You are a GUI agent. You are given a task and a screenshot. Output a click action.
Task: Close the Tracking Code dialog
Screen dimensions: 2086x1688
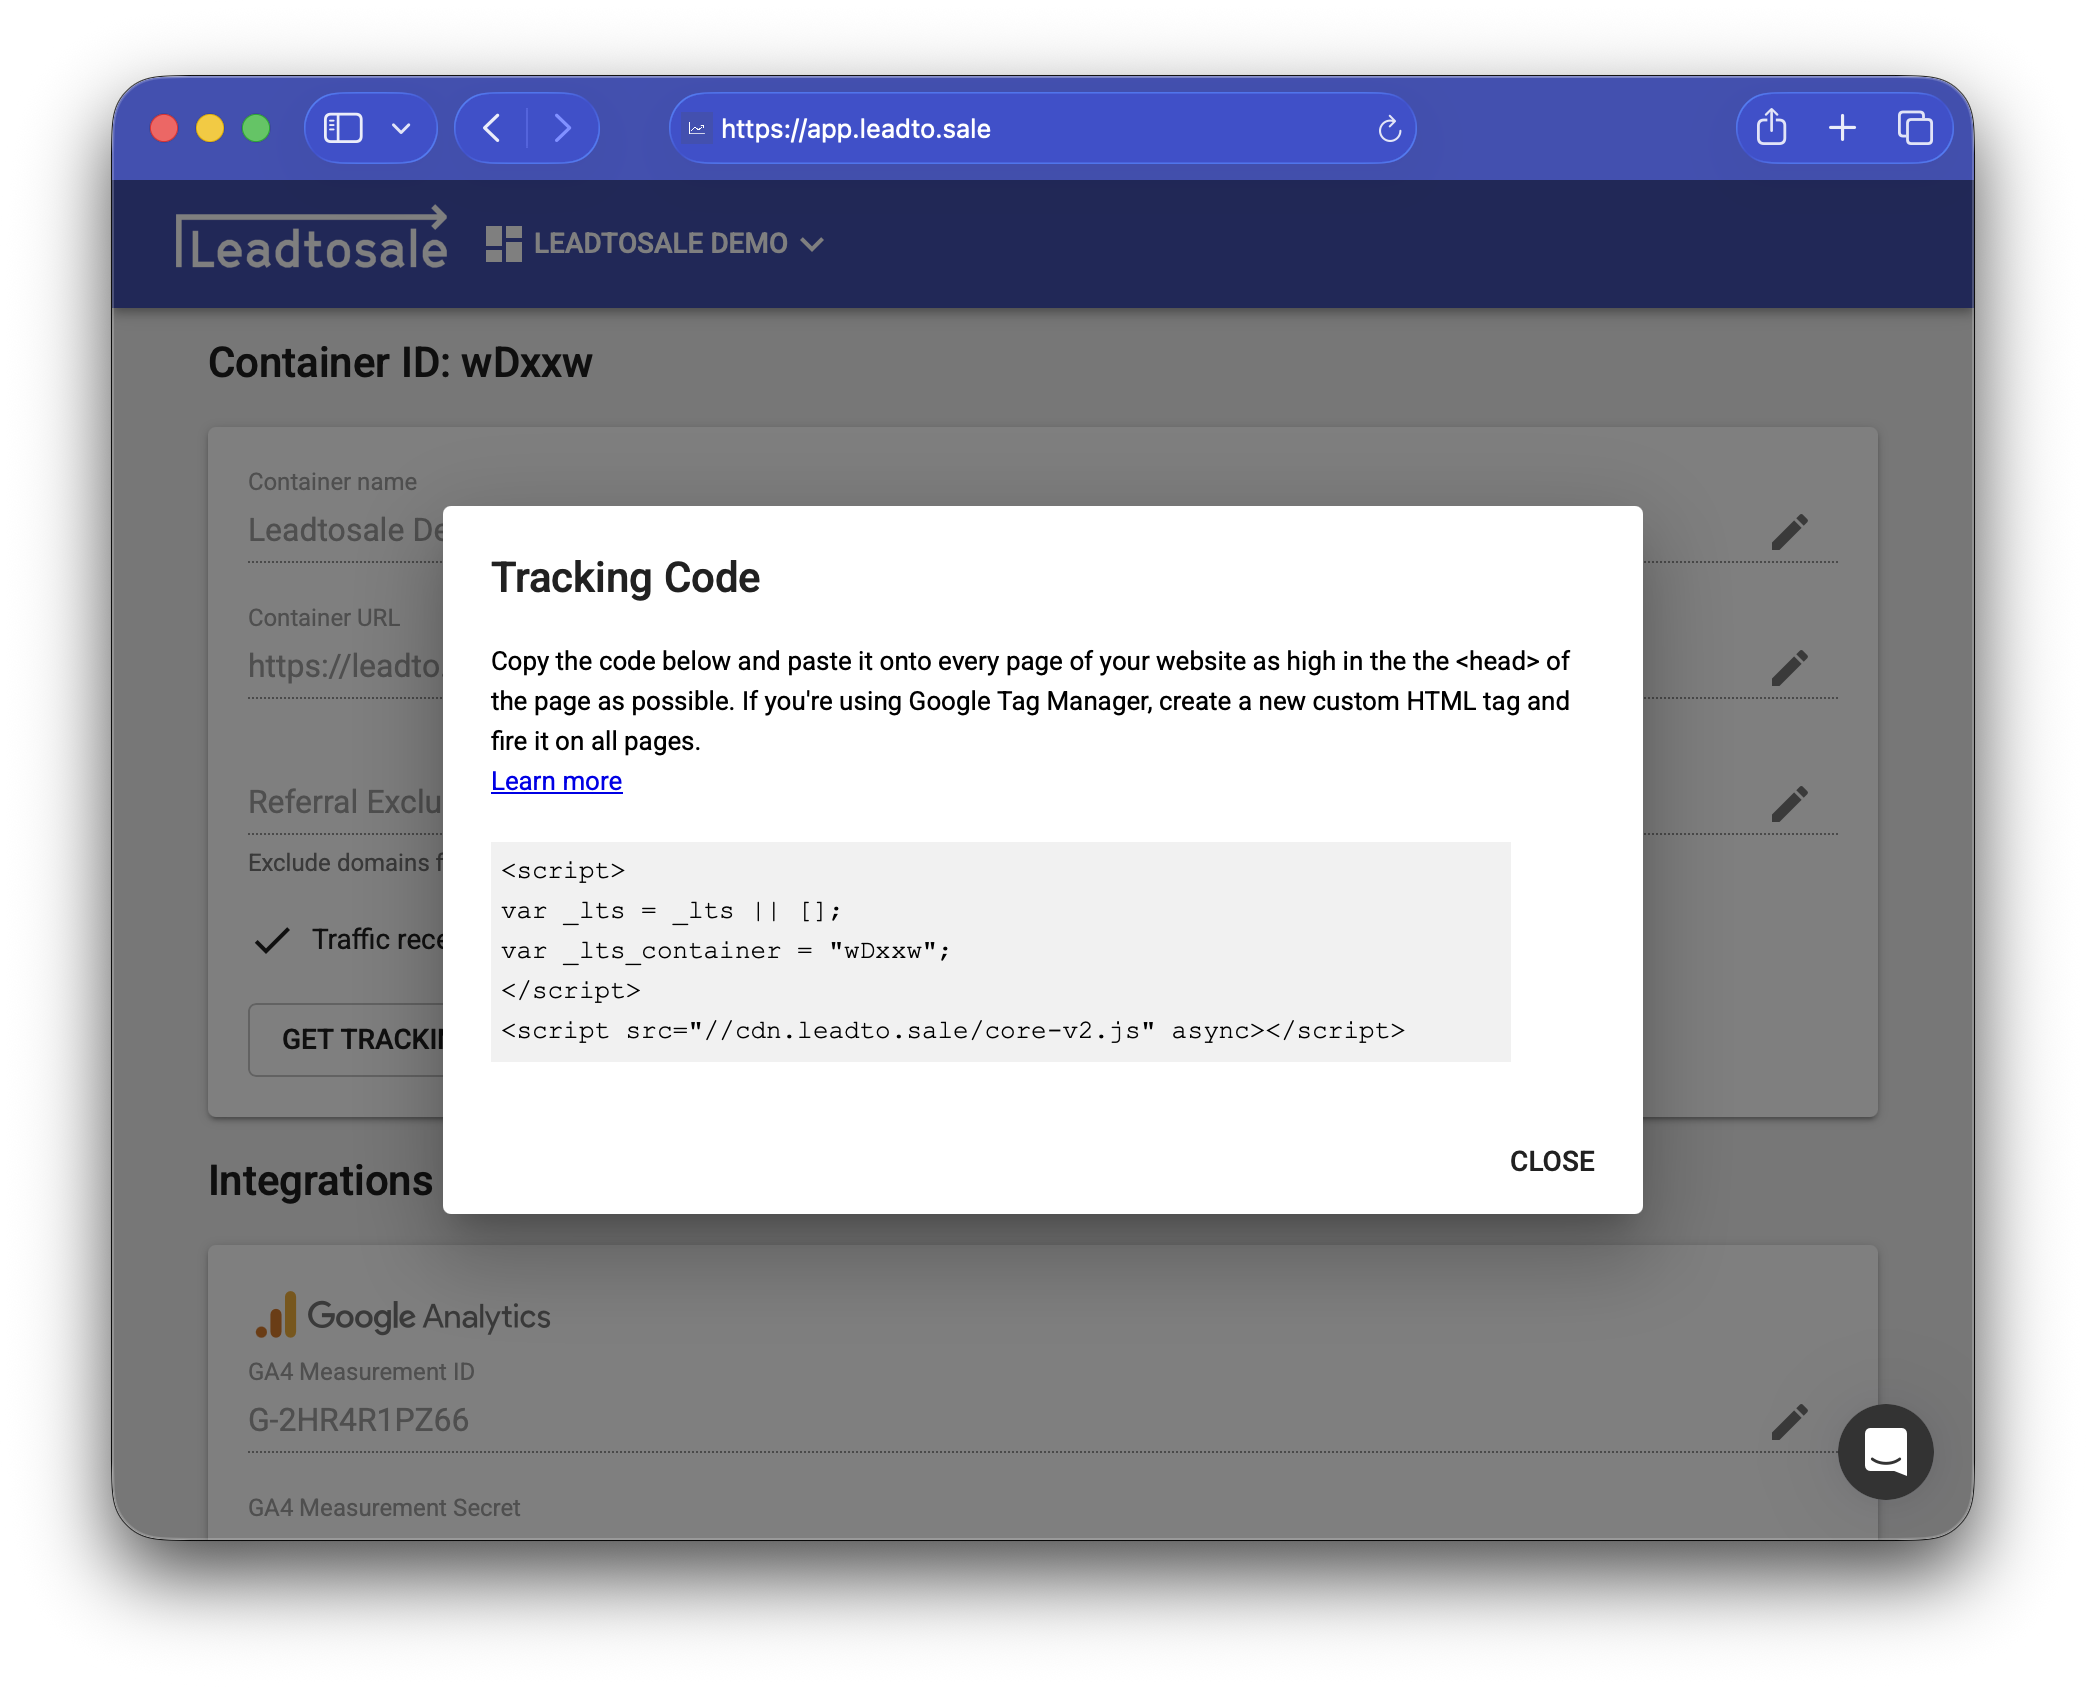1551,1161
